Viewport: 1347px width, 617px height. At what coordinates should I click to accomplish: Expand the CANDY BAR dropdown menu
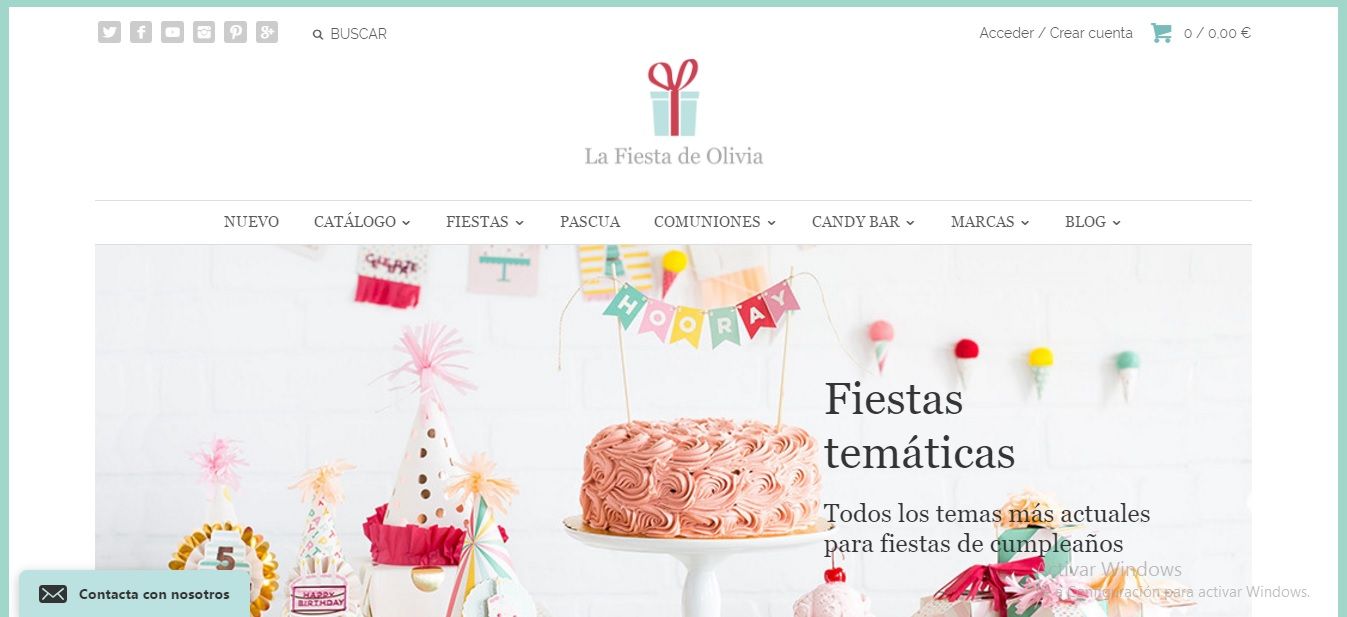863,222
